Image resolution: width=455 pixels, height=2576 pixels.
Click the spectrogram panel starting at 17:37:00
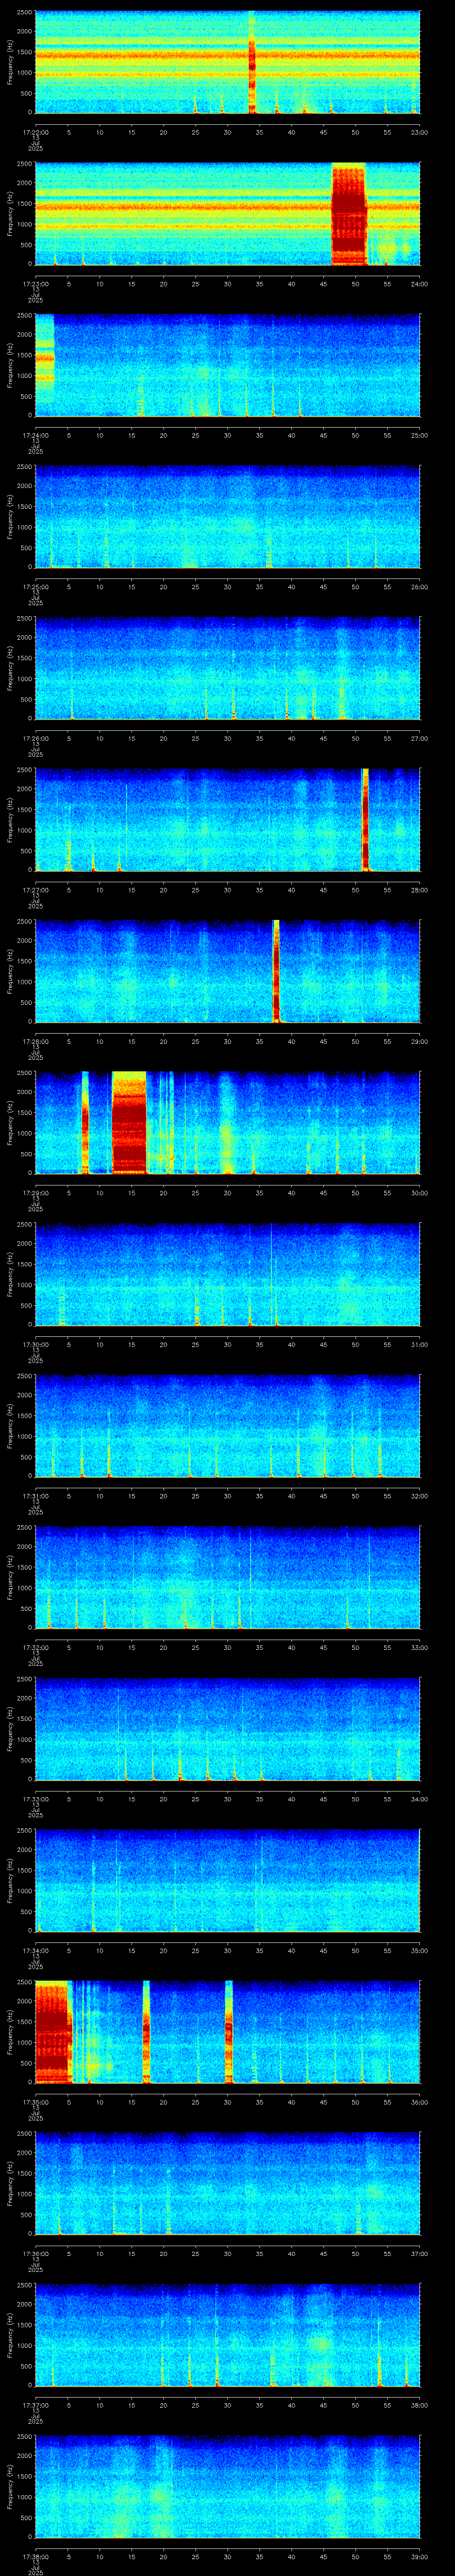pyautogui.click(x=227, y=2335)
